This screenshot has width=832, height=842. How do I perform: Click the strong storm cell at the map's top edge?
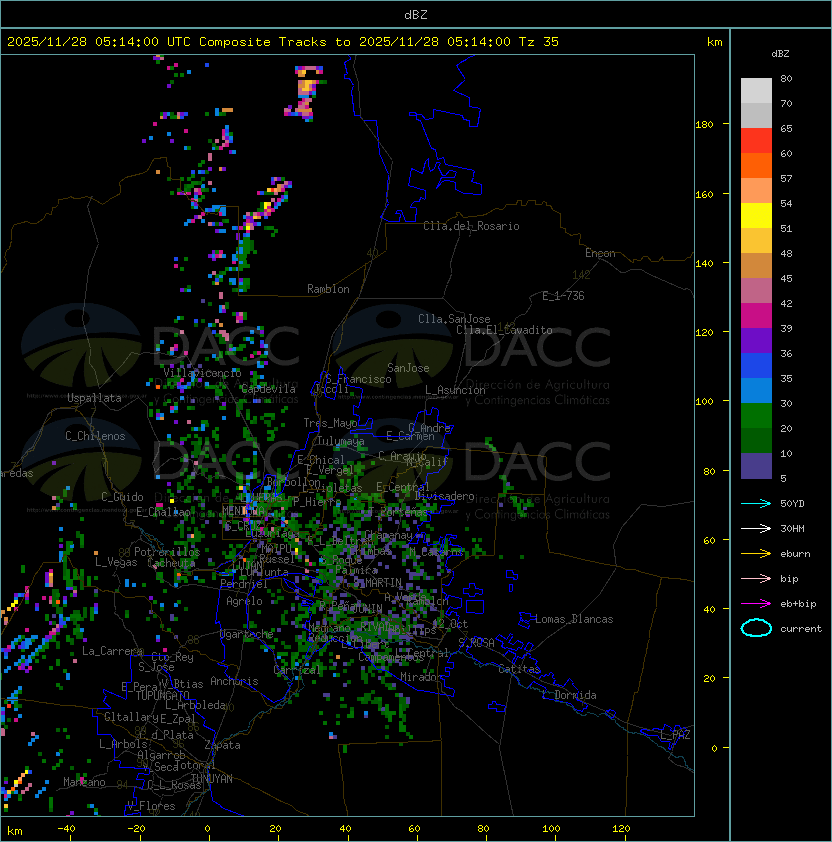pos(305,92)
